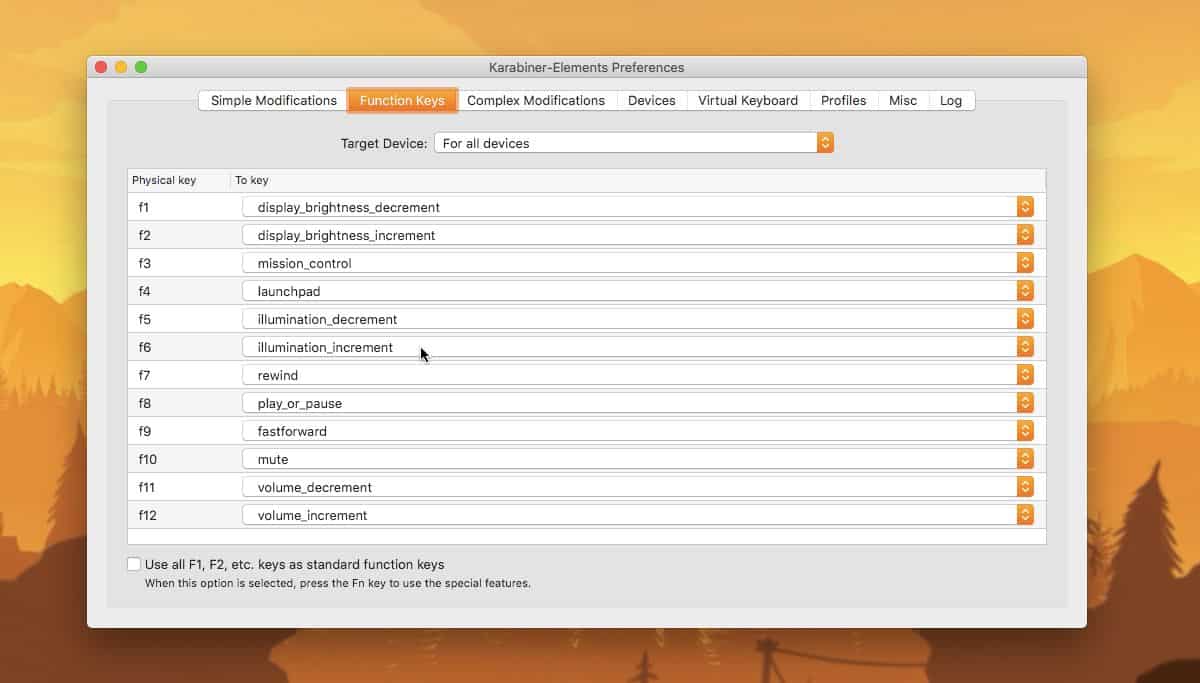Enable using F1, F2 as standard function keys
Image resolution: width=1200 pixels, height=683 pixels.
point(133,564)
